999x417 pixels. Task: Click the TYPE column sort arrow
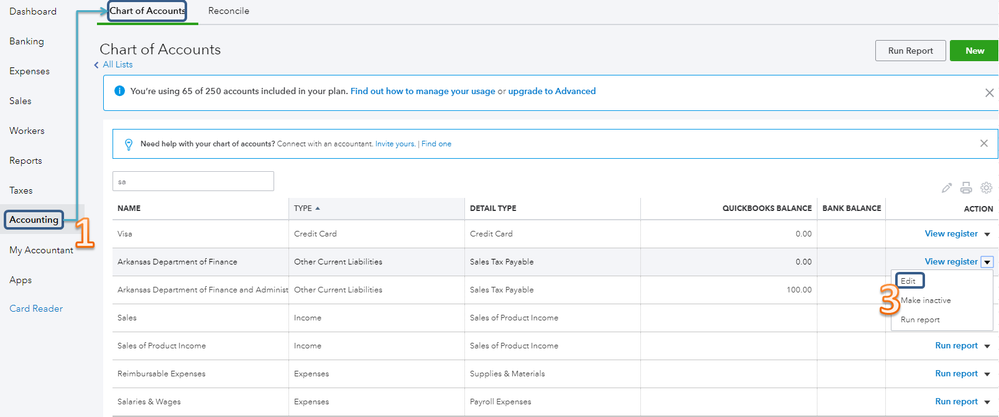click(x=317, y=208)
